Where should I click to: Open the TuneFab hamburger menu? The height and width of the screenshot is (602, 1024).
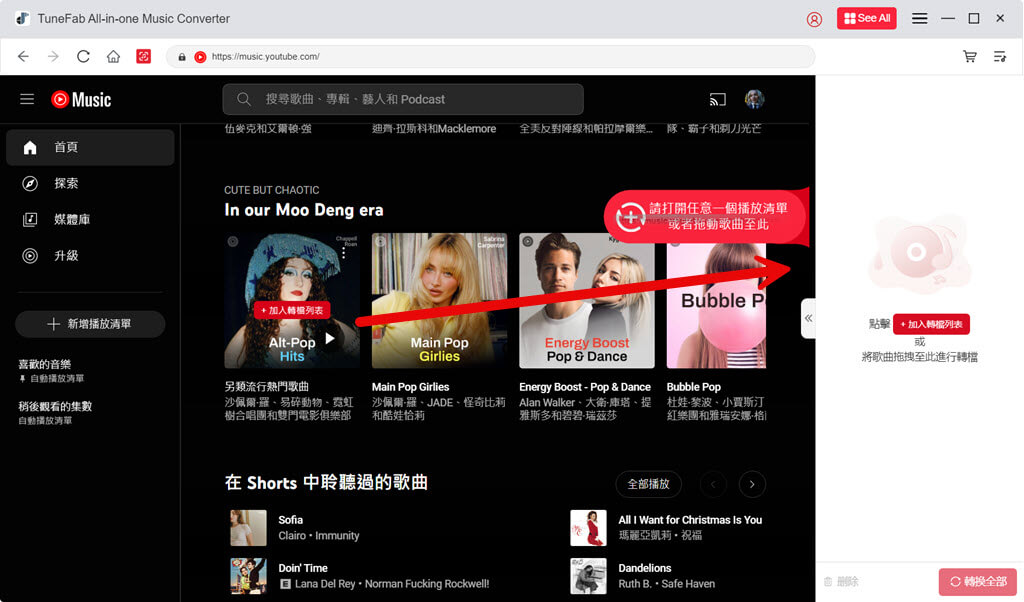point(920,18)
